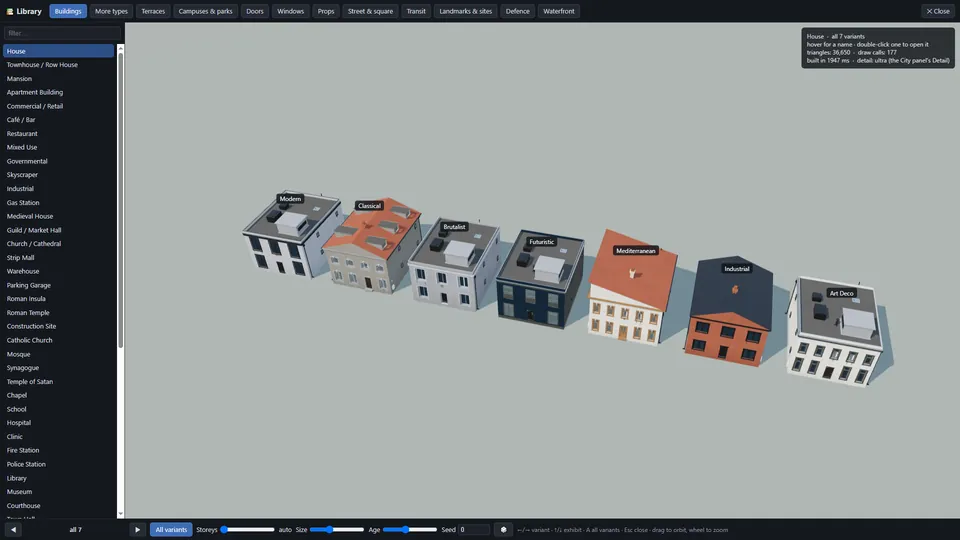The height and width of the screenshot is (540, 960).
Task: Select Medieval House in the list
Action: tap(59, 216)
